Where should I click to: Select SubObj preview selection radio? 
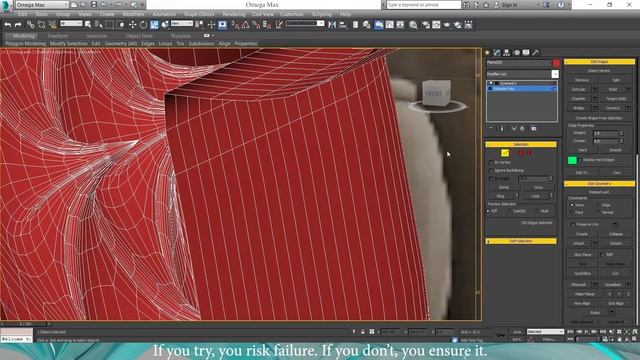[x=510, y=211]
